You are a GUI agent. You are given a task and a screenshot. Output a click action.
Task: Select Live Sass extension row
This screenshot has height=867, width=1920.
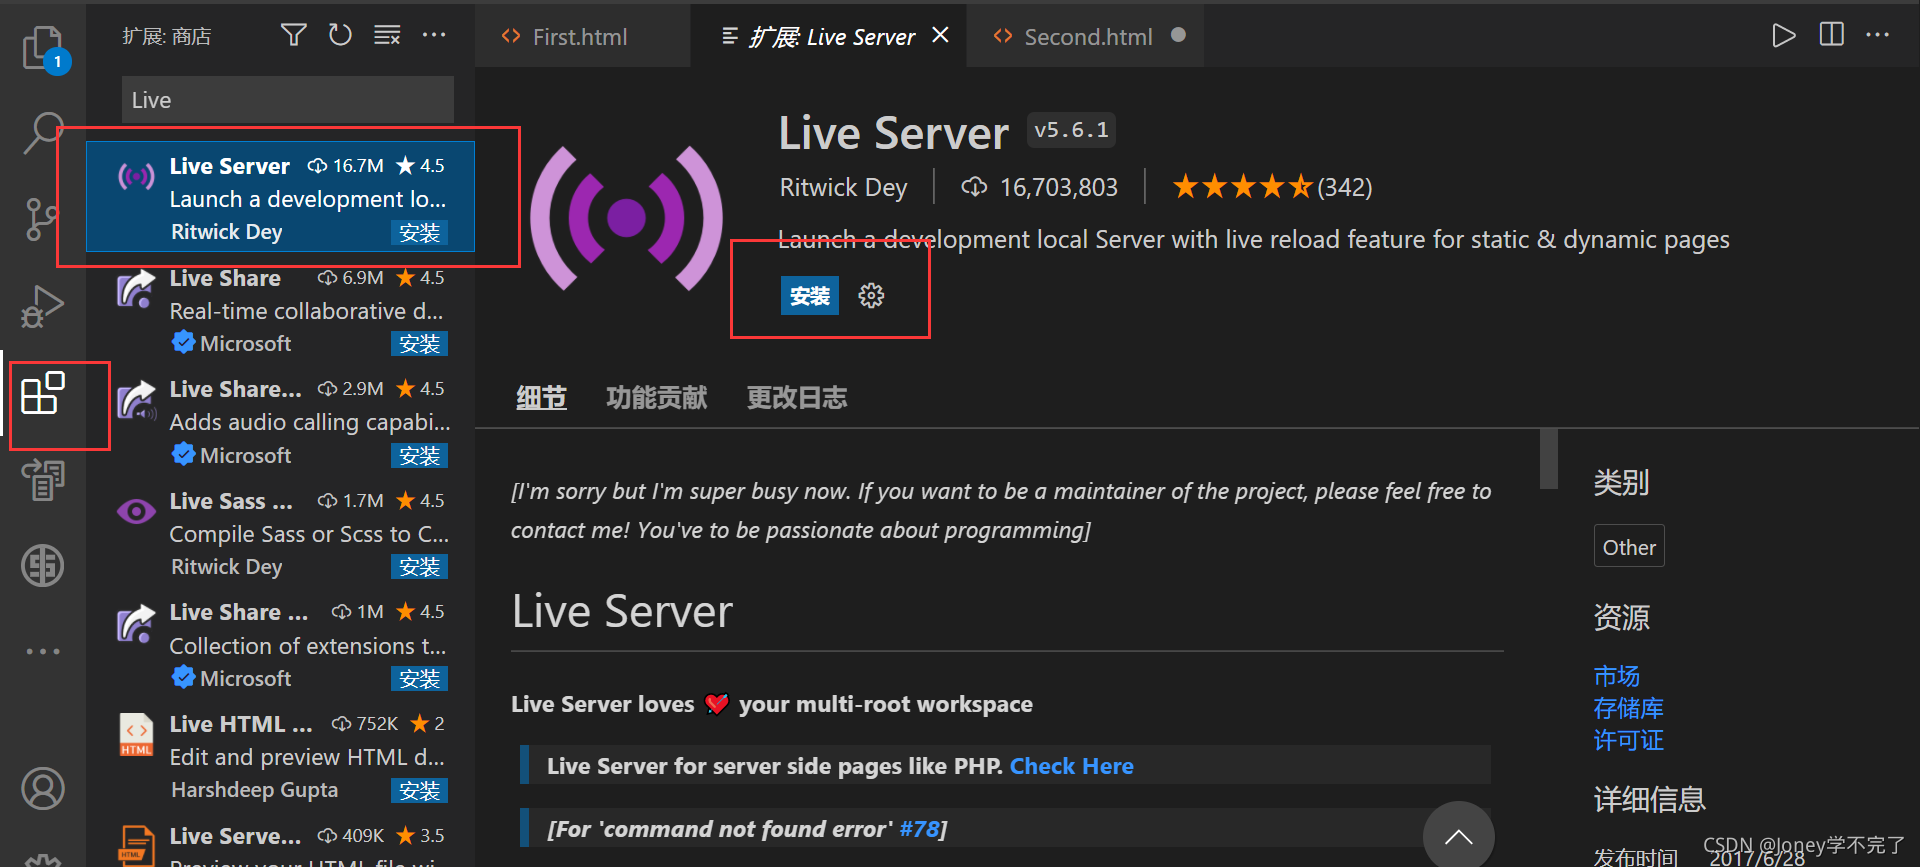[x=280, y=533]
